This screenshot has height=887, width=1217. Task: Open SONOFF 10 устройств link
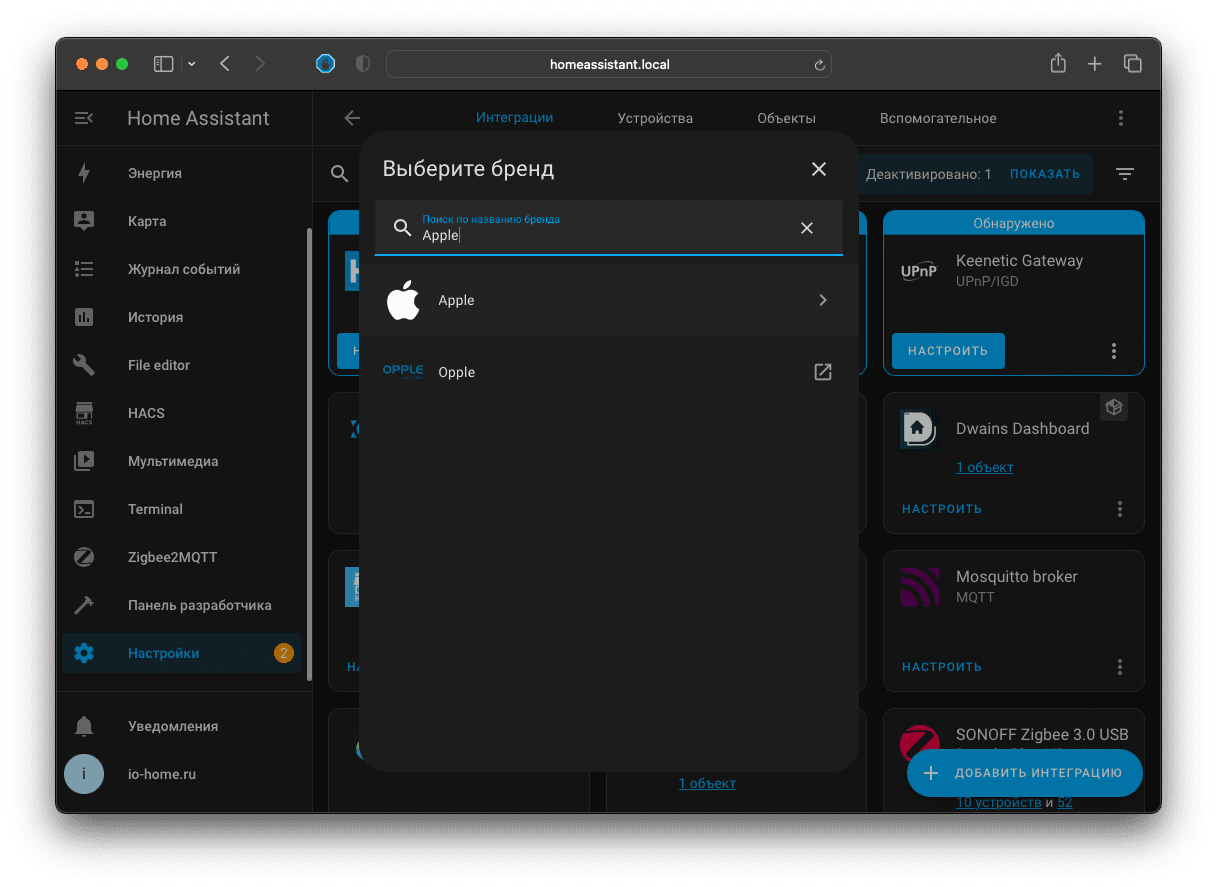point(999,802)
